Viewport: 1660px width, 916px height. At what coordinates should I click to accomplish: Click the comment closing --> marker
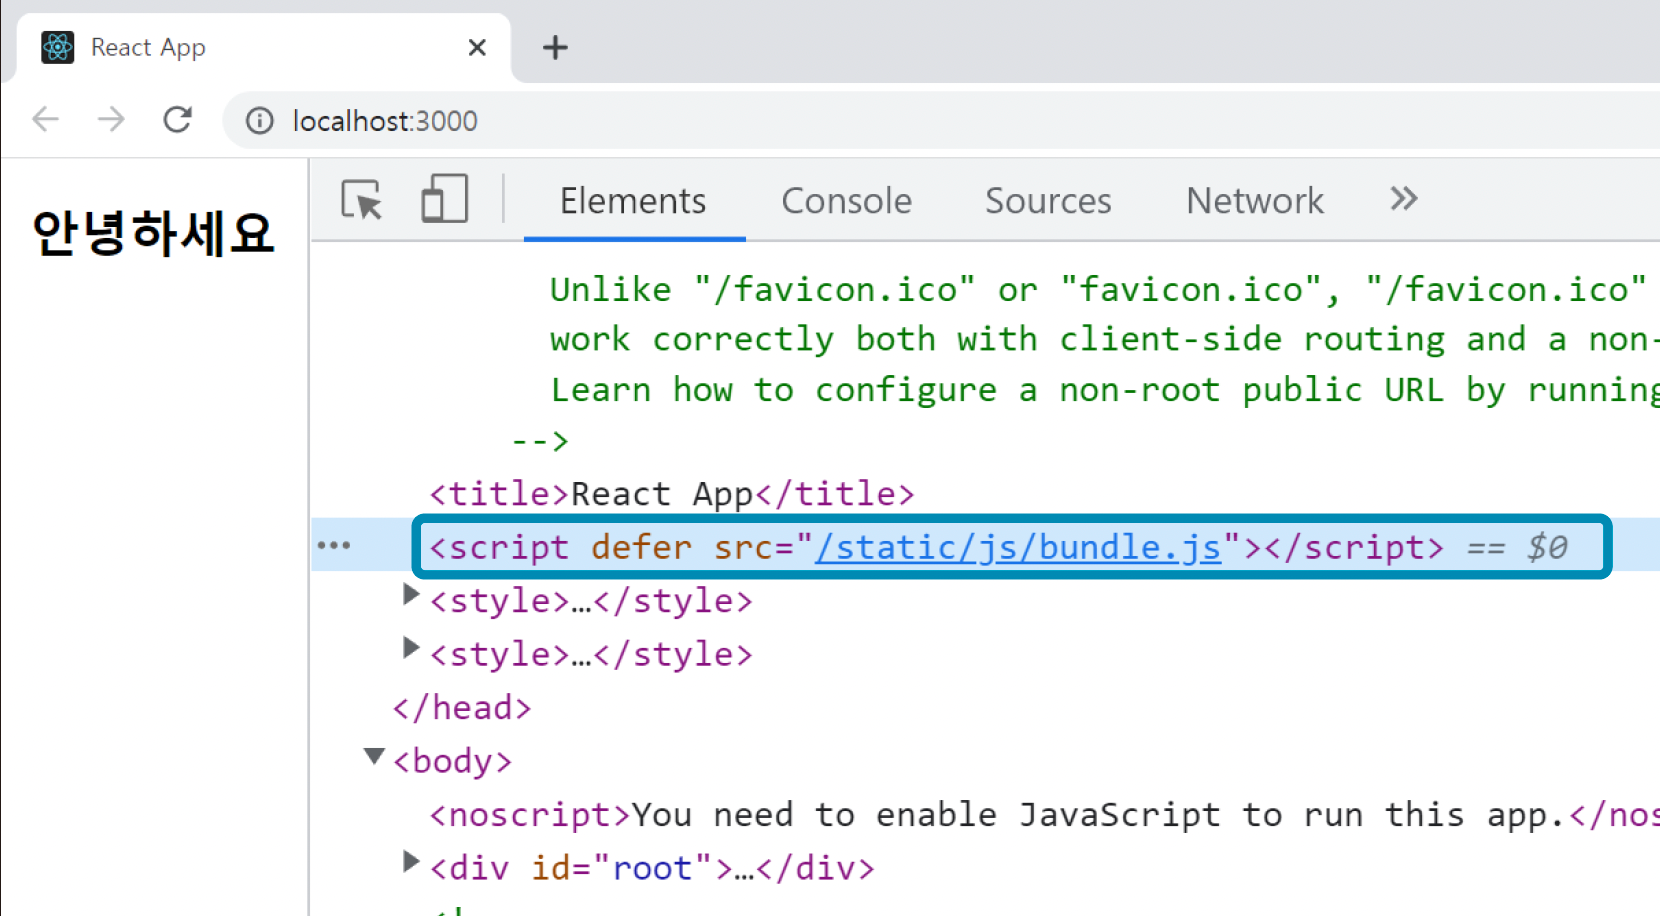coord(540,440)
